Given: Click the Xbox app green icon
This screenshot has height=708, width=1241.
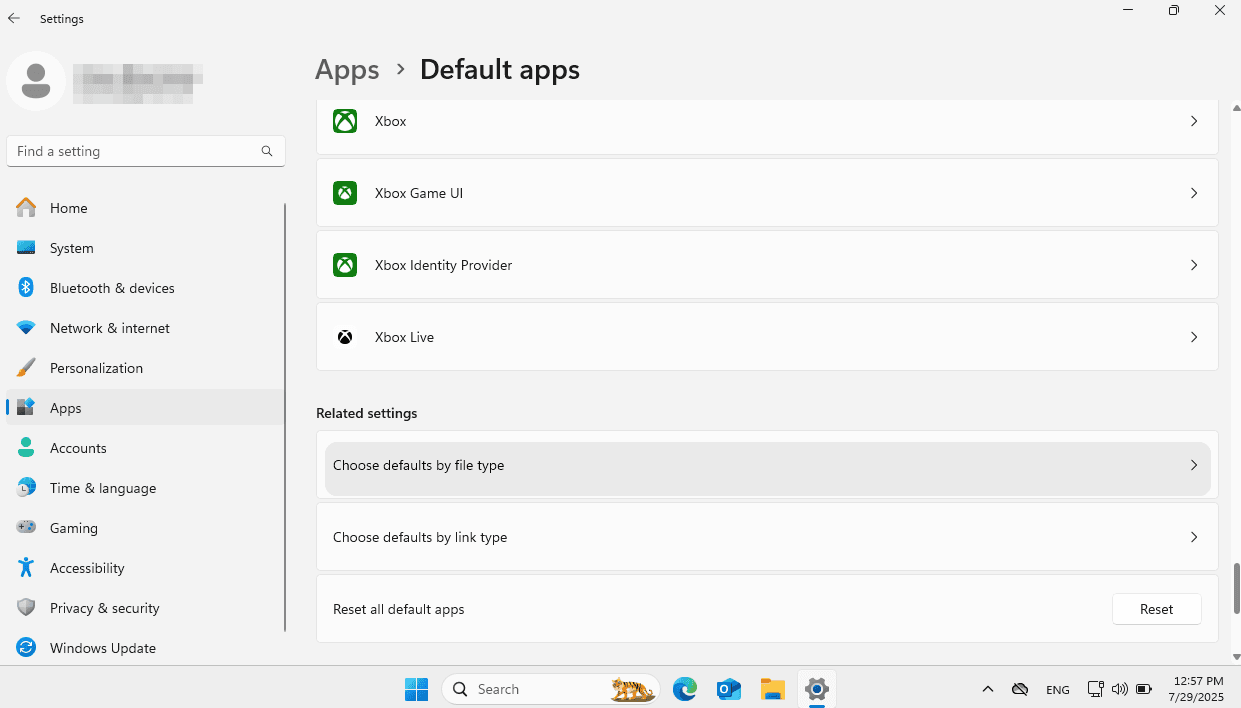Looking at the screenshot, I should 345,121.
